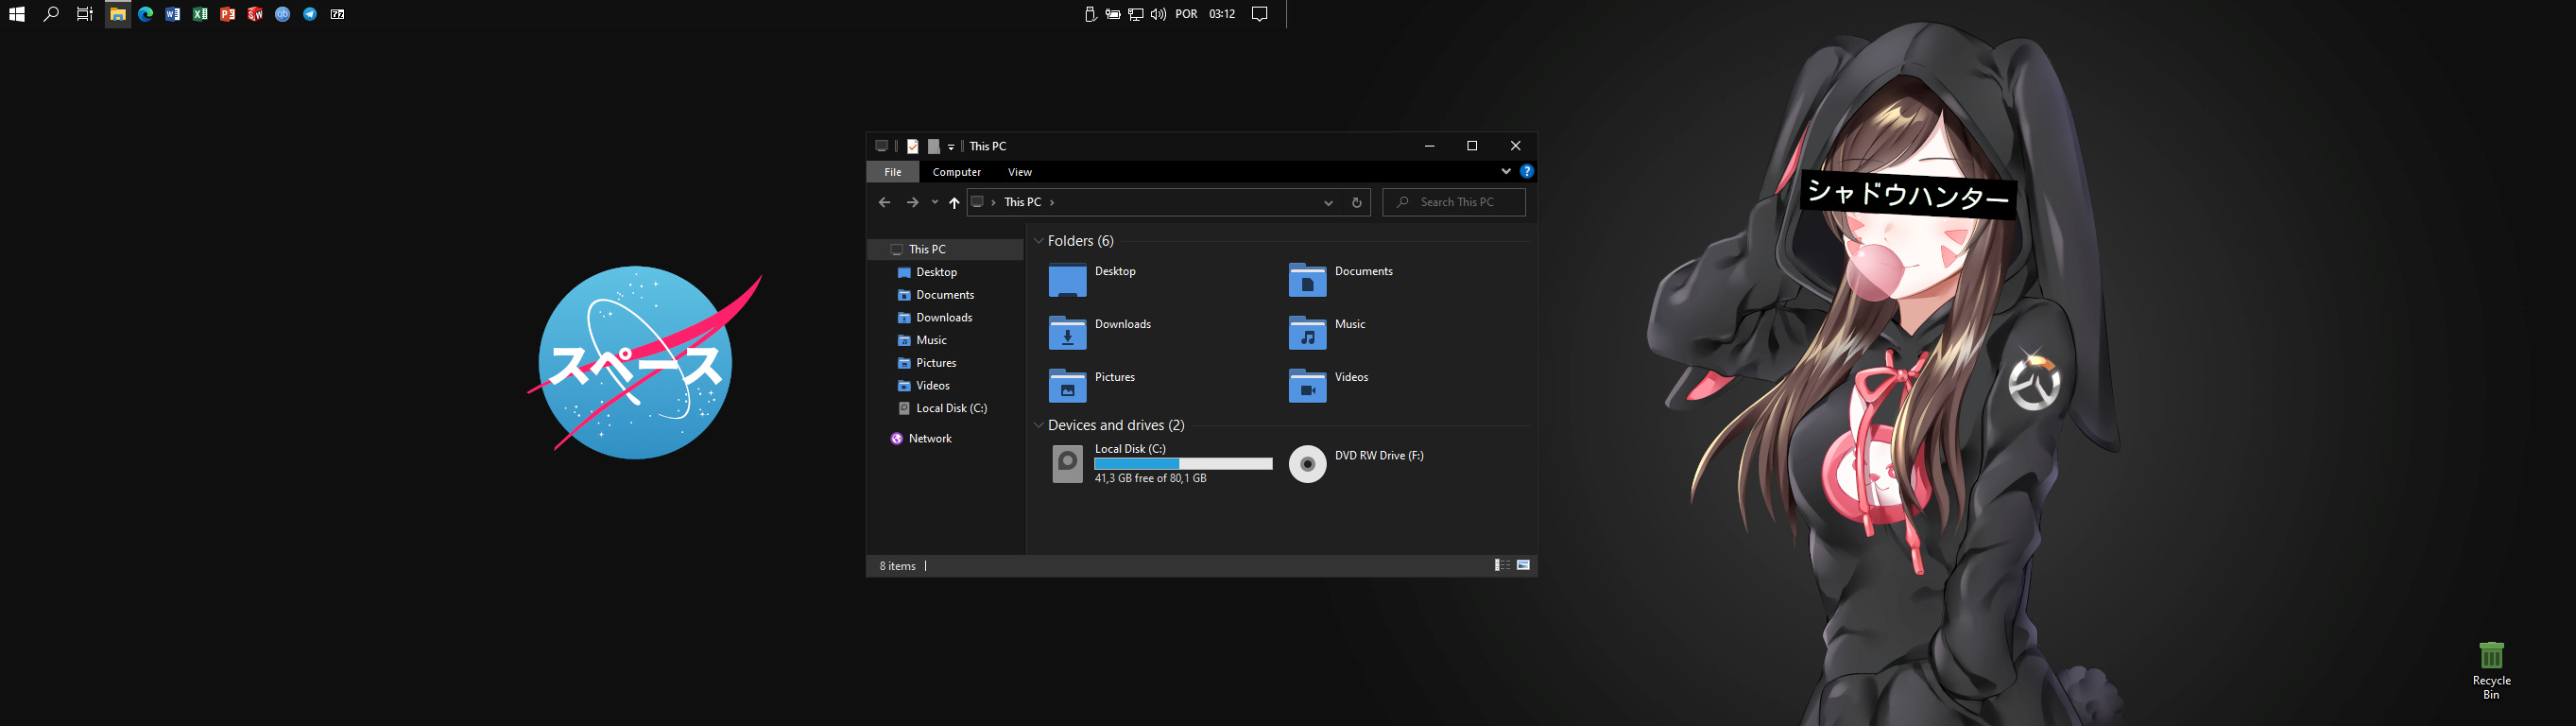
Task: Open the View ribbon tab
Action: point(1019,172)
